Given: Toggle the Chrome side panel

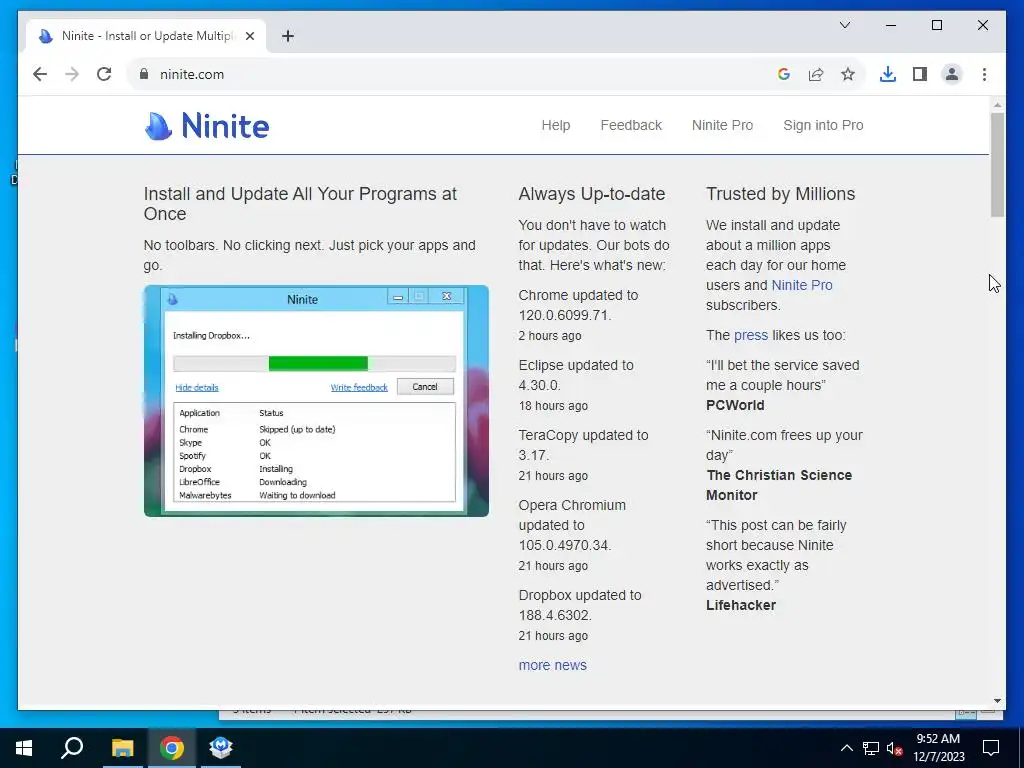Looking at the screenshot, I should pos(920,74).
